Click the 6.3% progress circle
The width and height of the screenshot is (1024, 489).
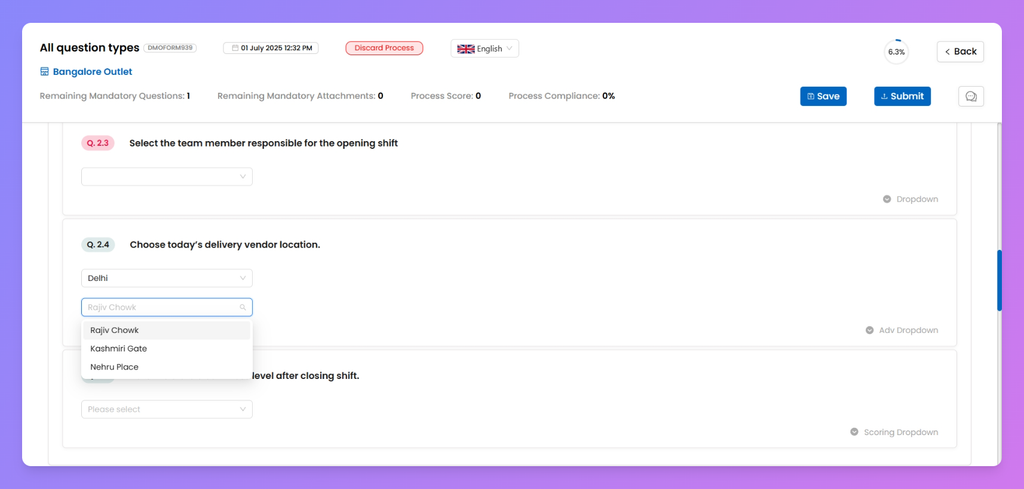coord(896,52)
